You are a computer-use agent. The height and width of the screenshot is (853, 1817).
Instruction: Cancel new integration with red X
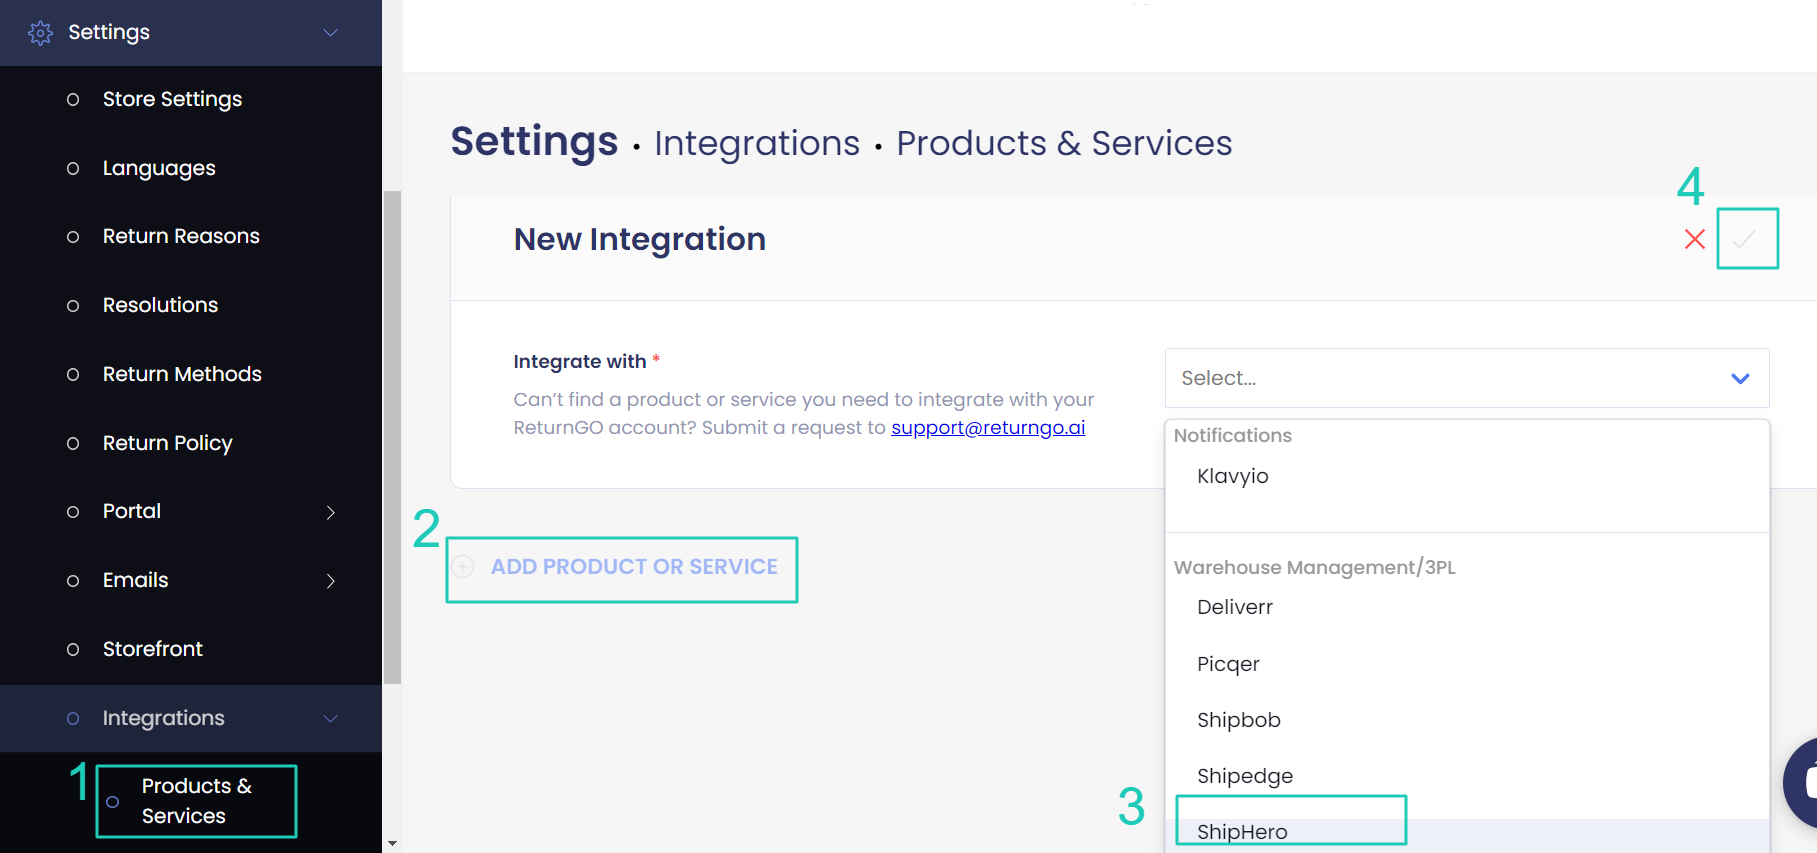1694,239
